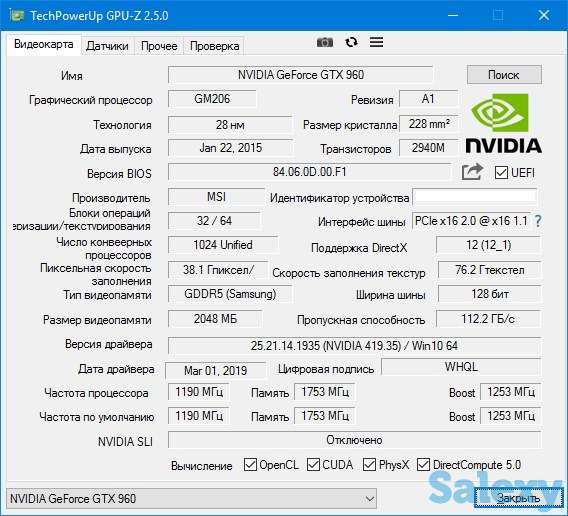Switch to the Видеокарта tab
The height and width of the screenshot is (516, 568).
pyautogui.click(x=43, y=45)
